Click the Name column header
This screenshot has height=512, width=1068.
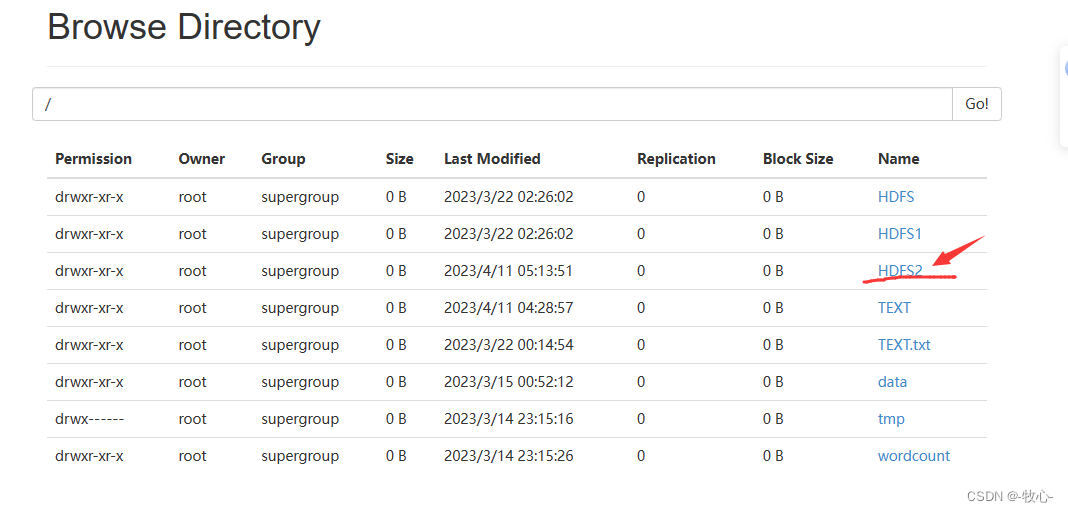click(x=898, y=159)
